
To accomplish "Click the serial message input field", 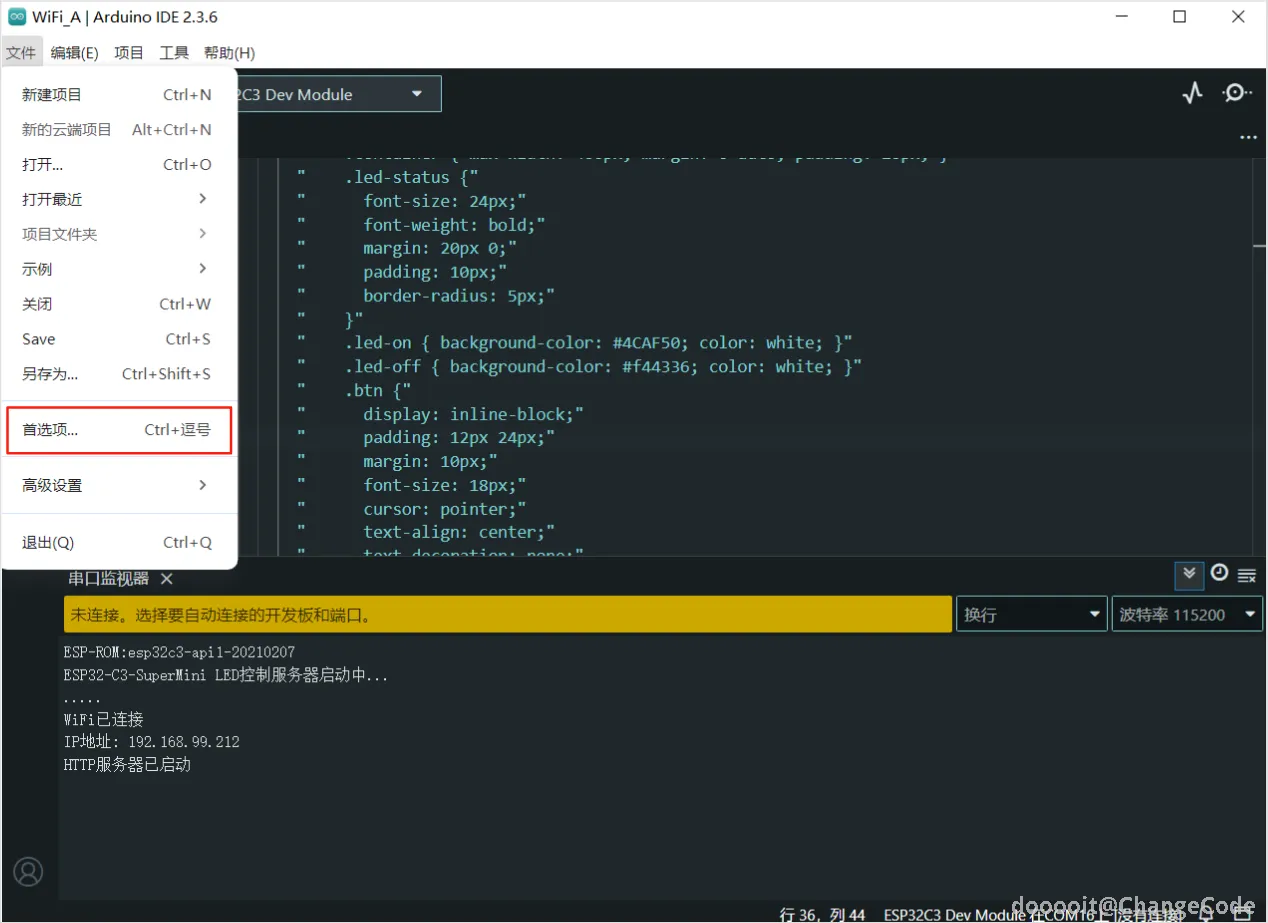I will pos(508,614).
